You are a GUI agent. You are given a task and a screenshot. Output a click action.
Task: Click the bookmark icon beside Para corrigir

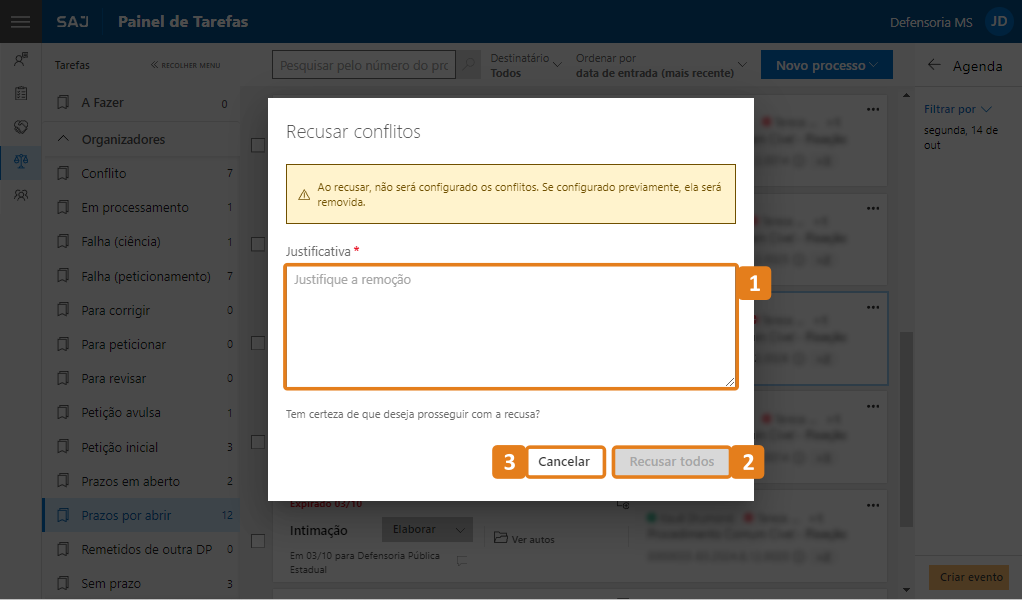[x=63, y=310]
